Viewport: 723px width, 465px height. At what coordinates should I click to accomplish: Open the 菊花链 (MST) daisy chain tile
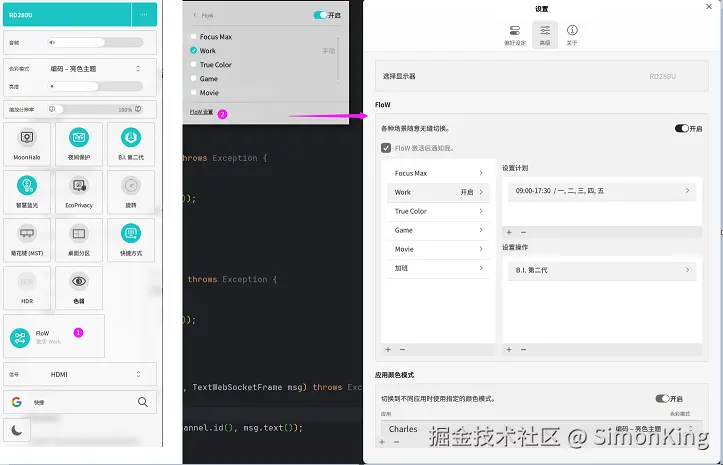(x=27, y=240)
